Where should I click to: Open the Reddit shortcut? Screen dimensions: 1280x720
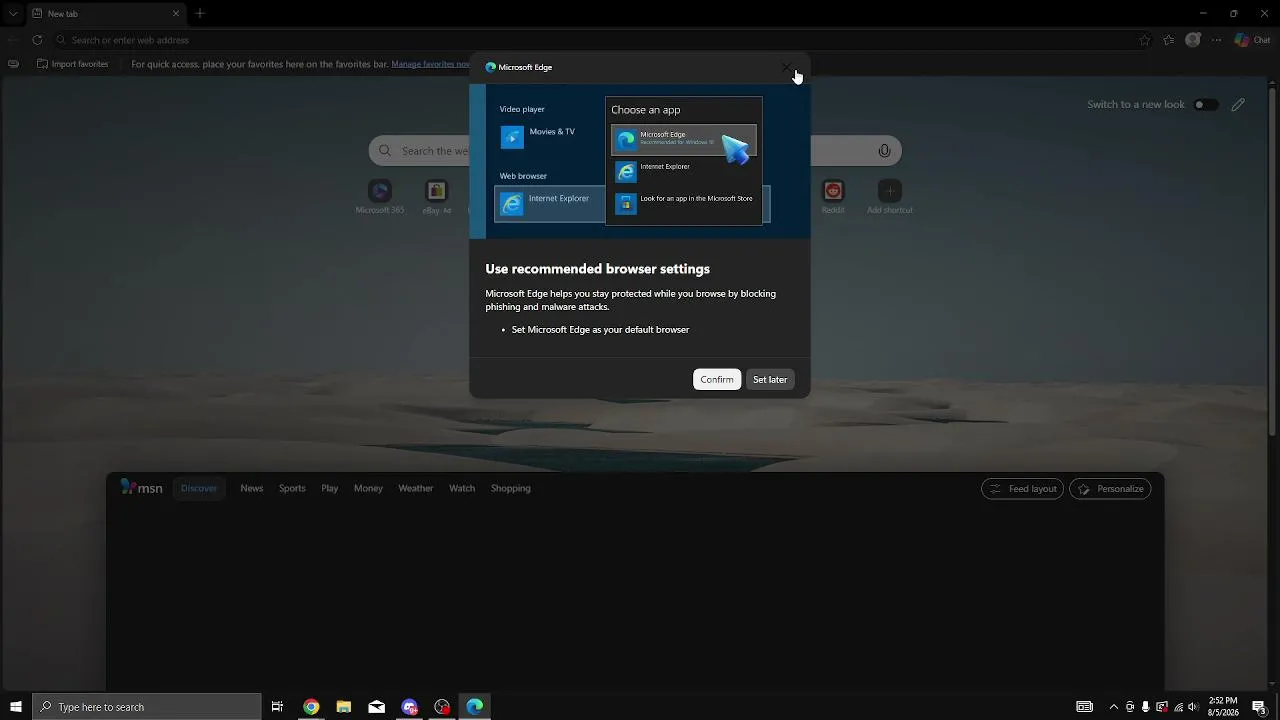[833, 196]
